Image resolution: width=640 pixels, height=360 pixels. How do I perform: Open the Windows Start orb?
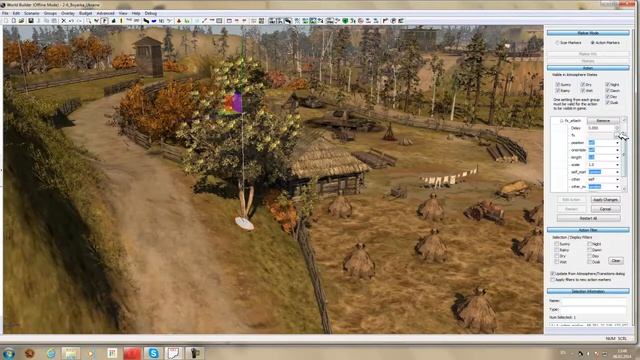(9, 353)
